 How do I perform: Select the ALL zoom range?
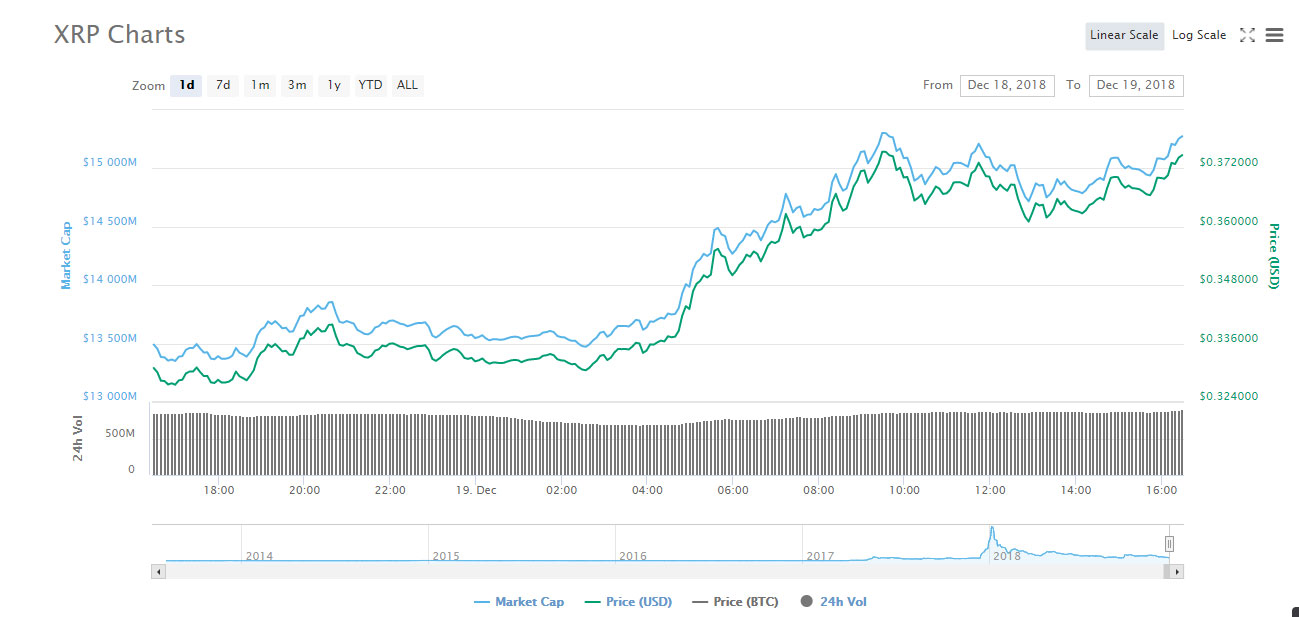pos(407,85)
